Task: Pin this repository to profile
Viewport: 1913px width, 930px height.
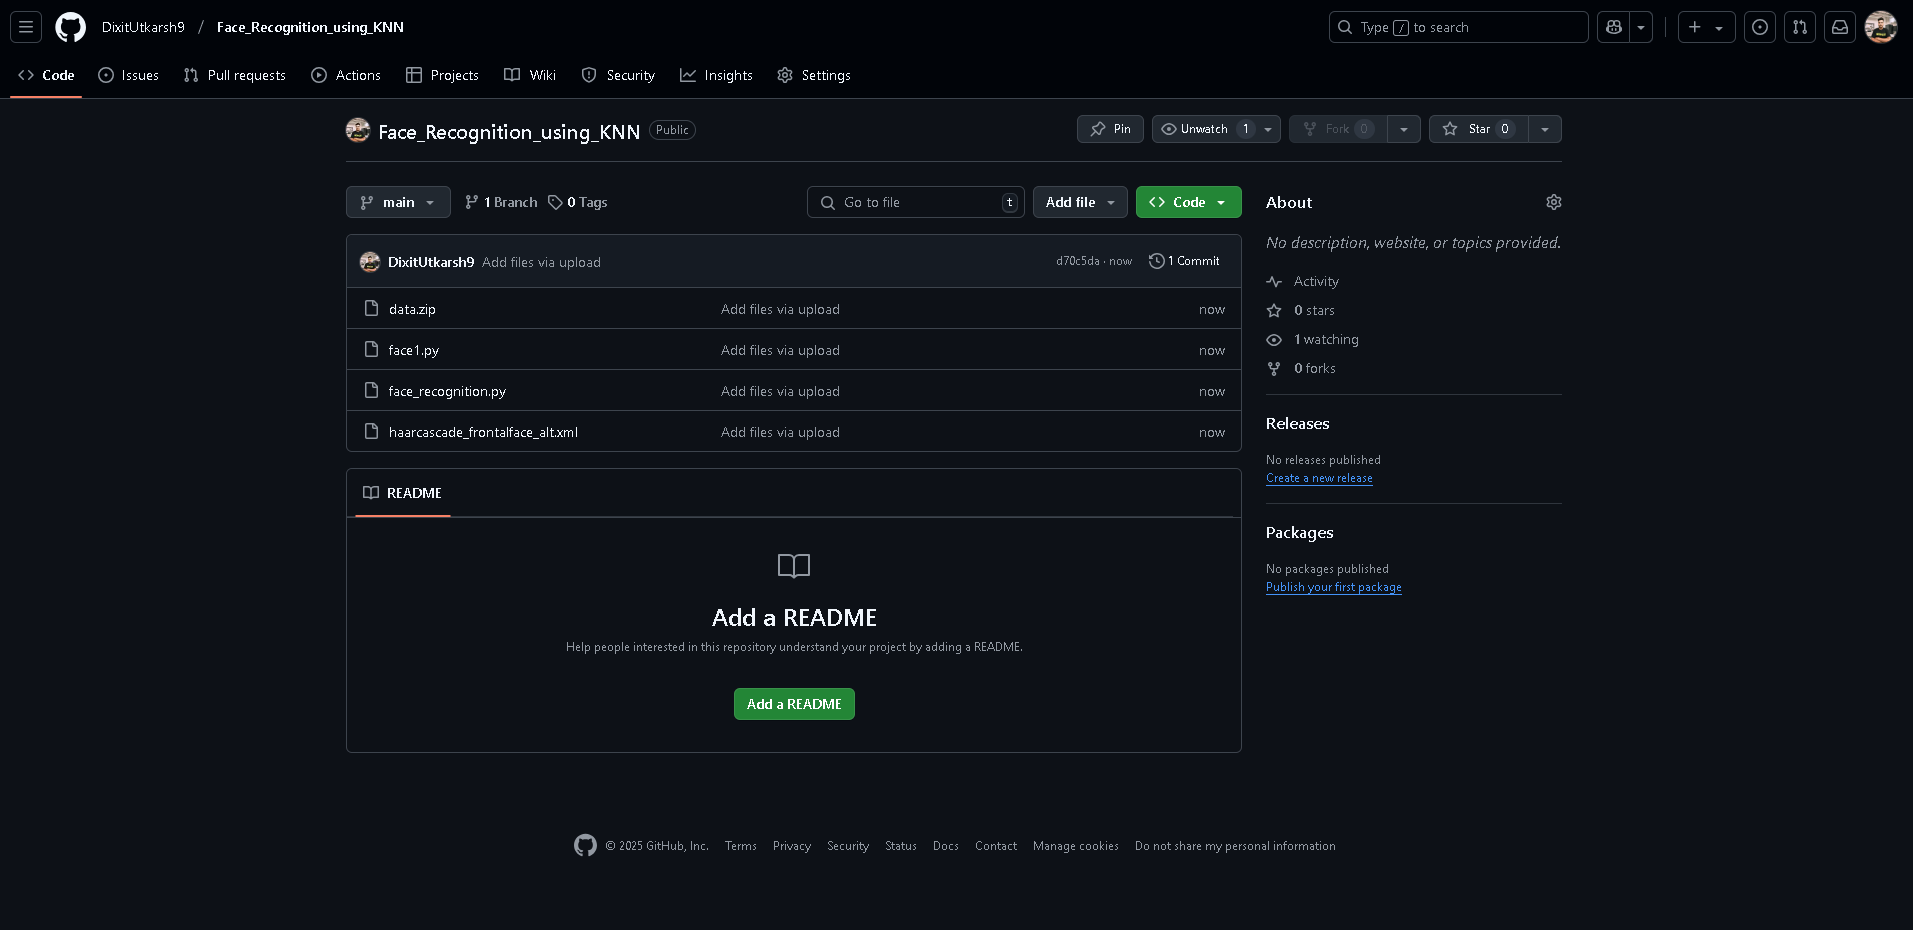Action: pyautogui.click(x=1110, y=129)
